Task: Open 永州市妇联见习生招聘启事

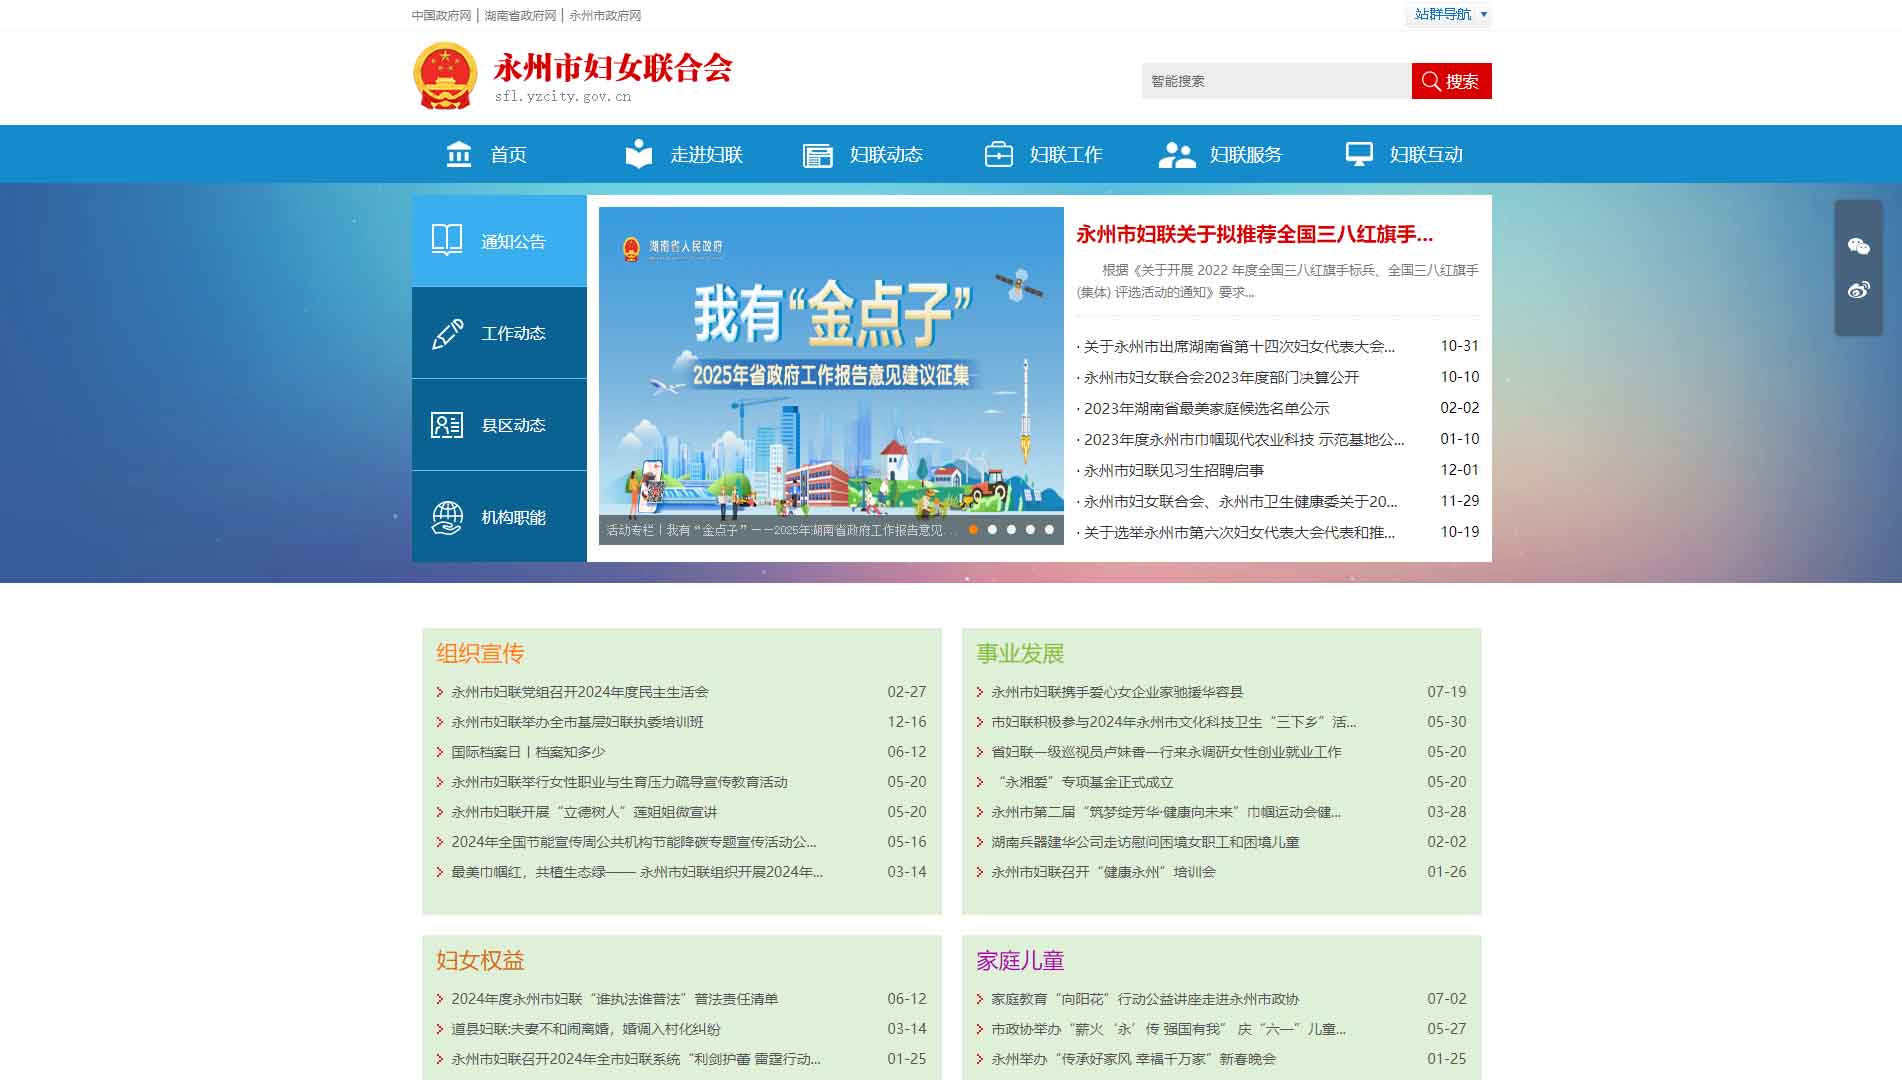Action: (1174, 470)
